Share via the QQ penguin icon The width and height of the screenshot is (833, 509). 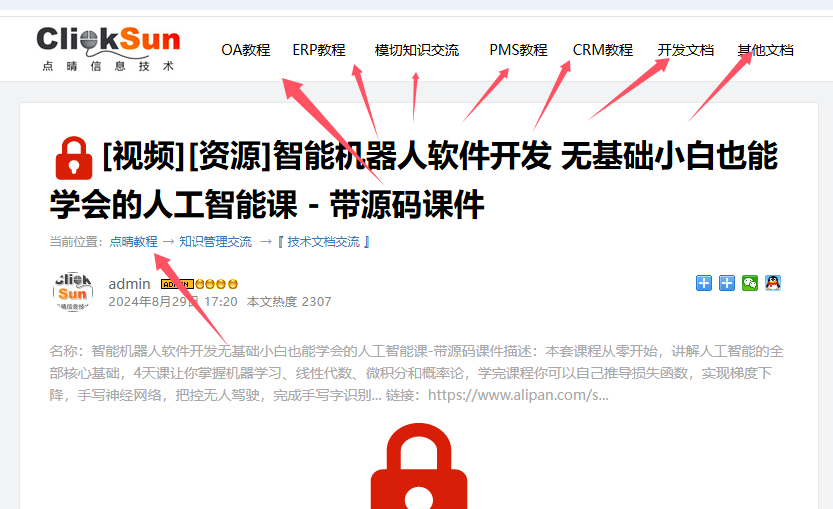coord(773,283)
